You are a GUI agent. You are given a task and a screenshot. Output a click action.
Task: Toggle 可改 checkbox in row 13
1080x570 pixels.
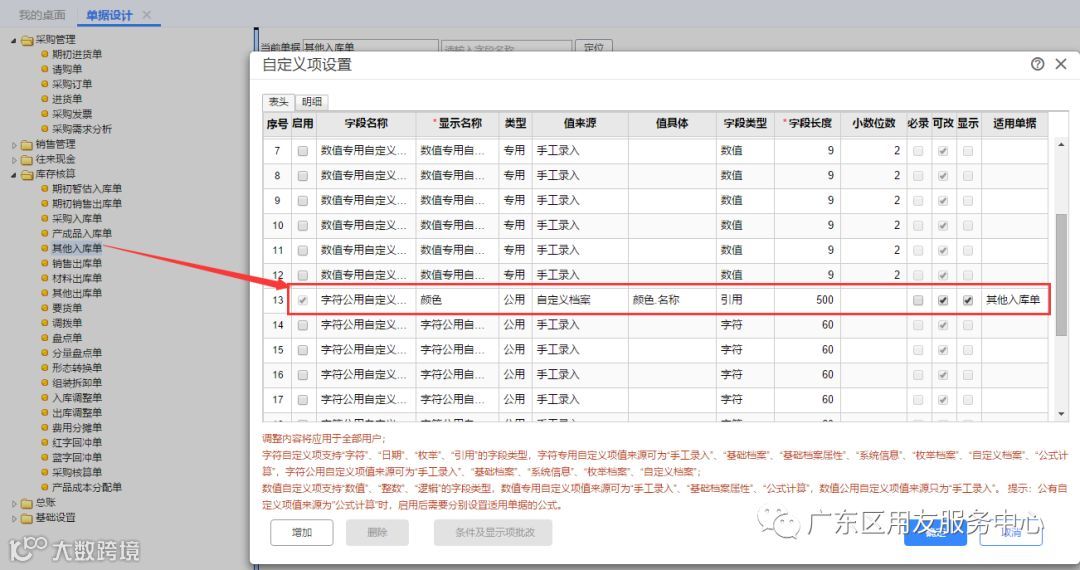(943, 300)
